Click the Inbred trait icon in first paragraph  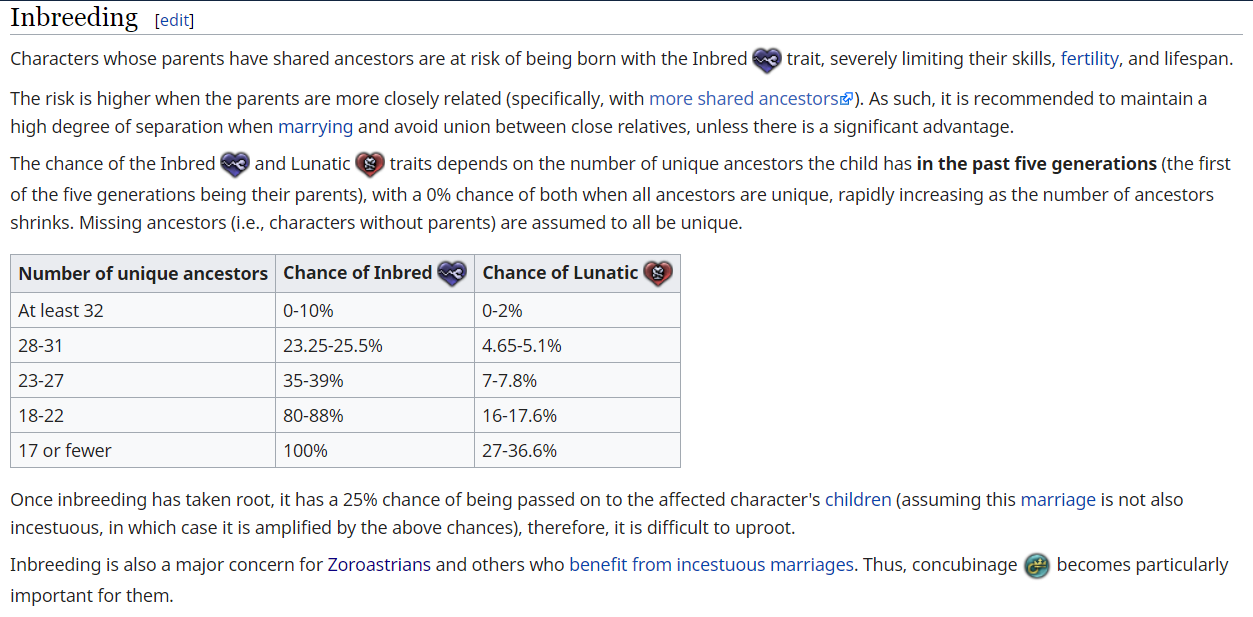click(x=767, y=59)
